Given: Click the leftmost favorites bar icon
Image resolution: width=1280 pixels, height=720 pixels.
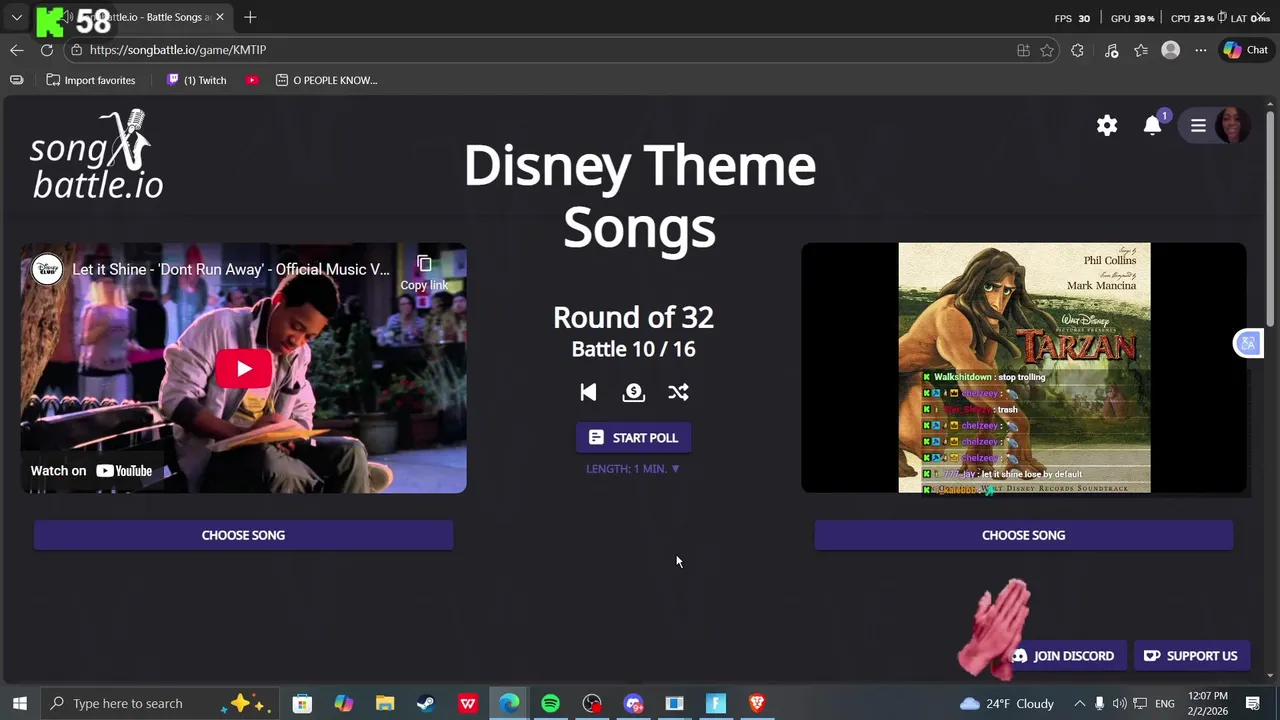Looking at the screenshot, I should tap(16, 80).
